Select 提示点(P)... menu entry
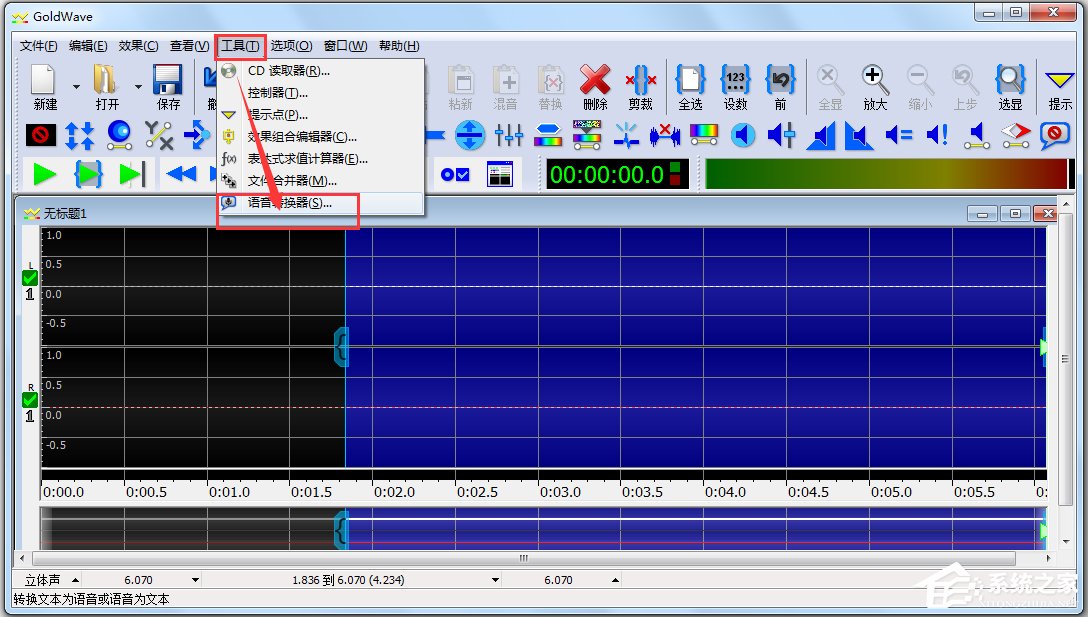 tap(321, 115)
